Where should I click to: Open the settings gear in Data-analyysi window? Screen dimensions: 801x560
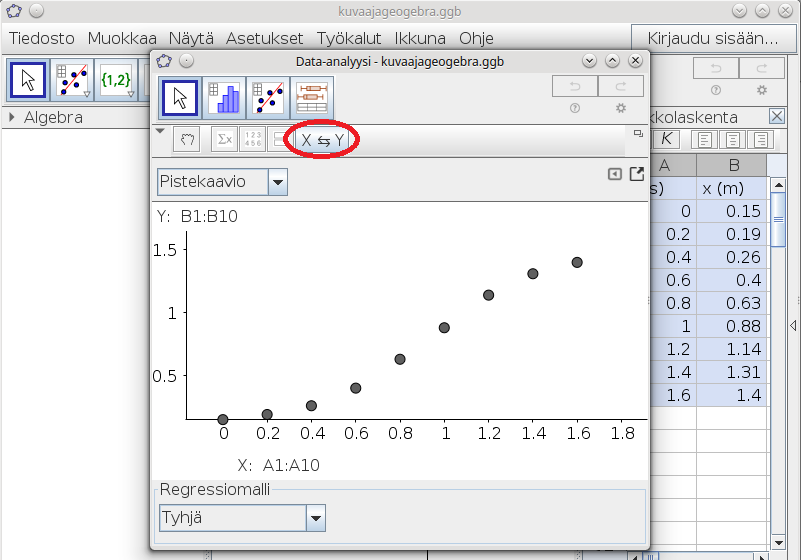tap(621, 108)
